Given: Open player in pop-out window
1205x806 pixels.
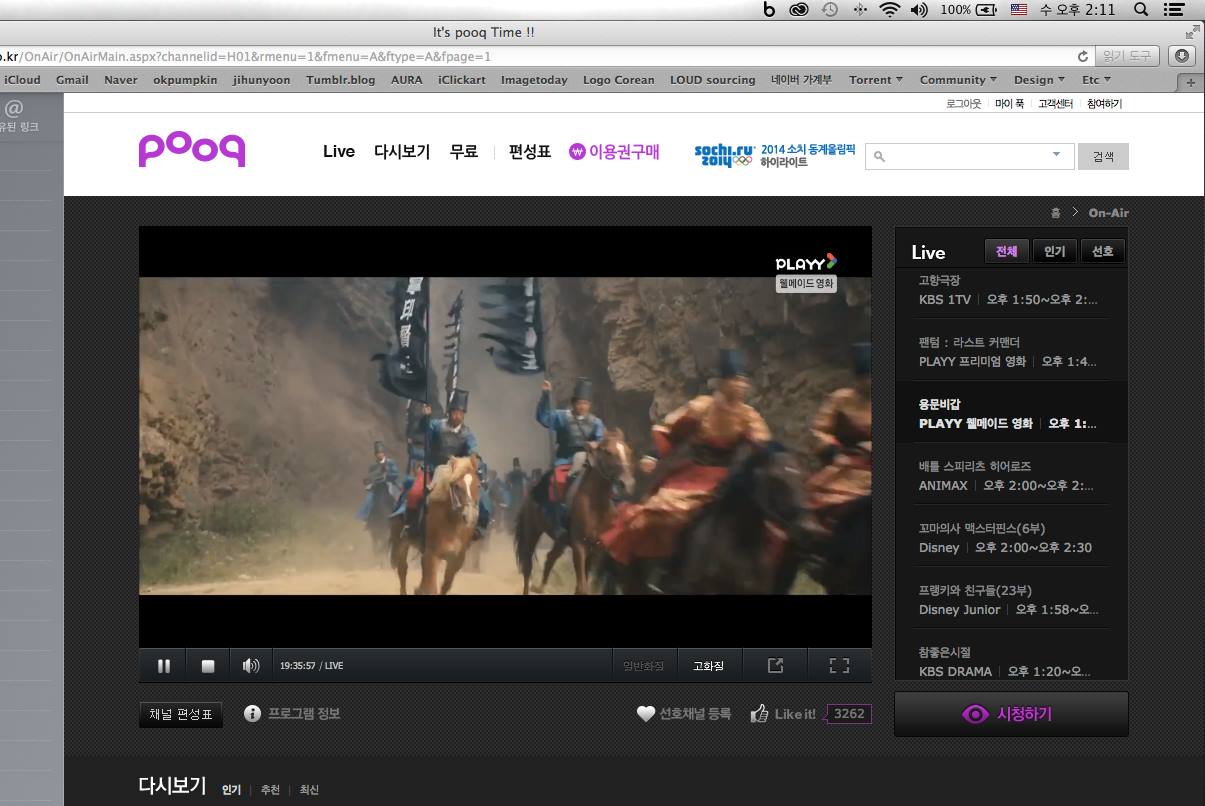Looking at the screenshot, I should click(x=775, y=665).
